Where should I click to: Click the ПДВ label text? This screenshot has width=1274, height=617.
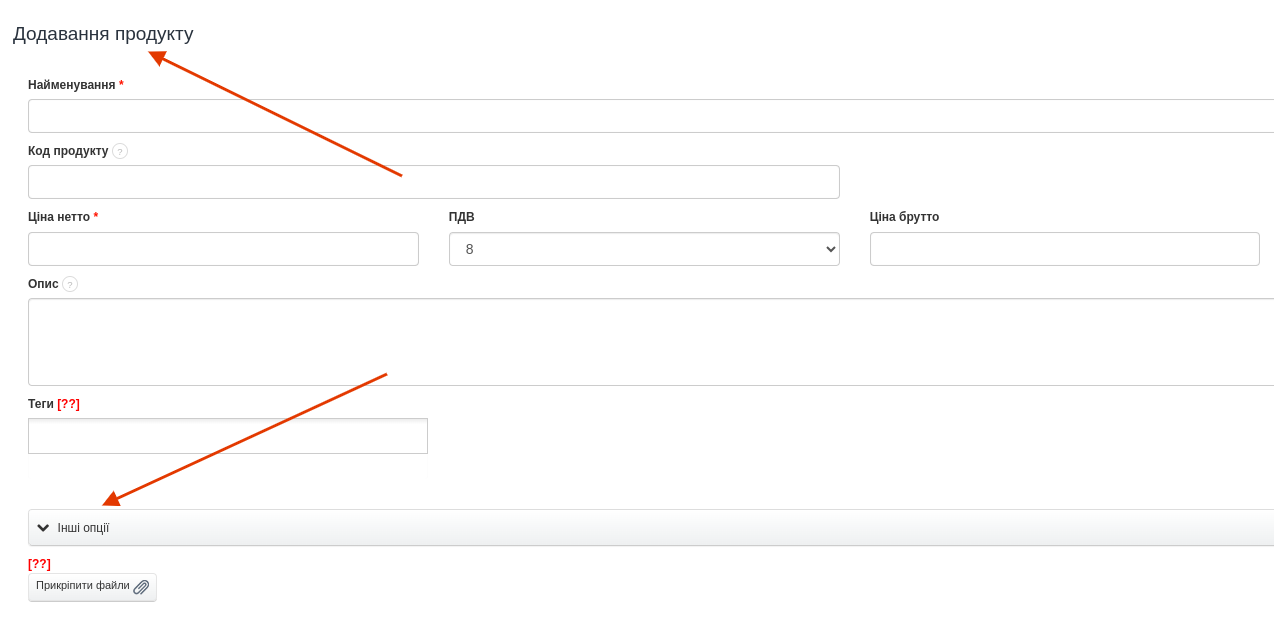(462, 217)
